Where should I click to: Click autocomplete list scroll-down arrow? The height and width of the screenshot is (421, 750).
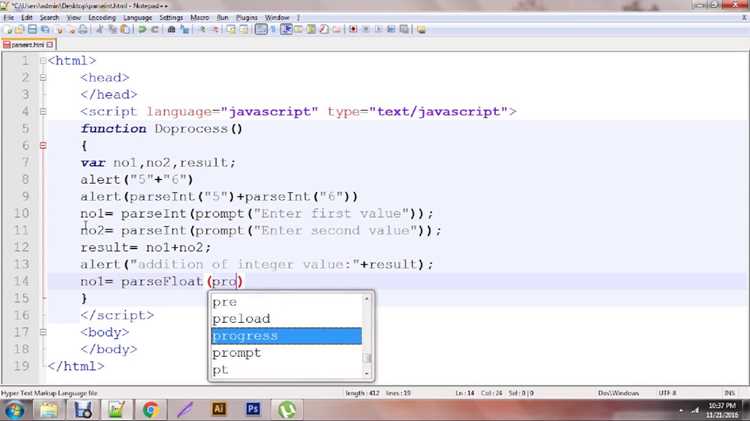click(367, 373)
